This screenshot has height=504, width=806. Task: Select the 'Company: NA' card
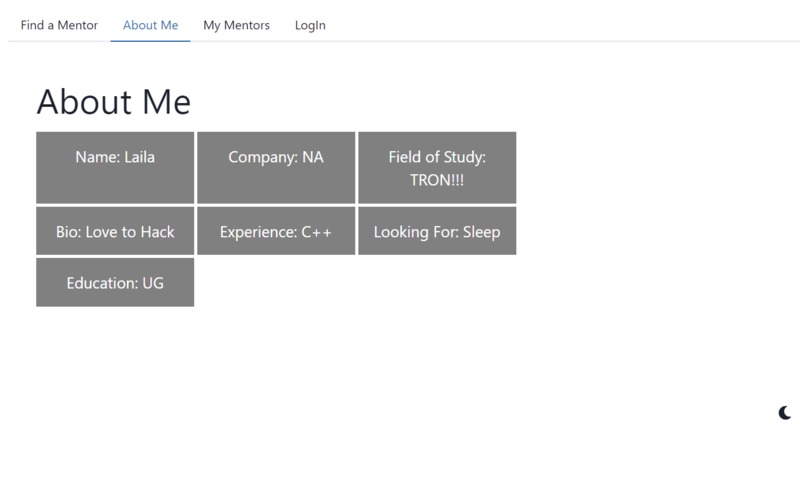[x=276, y=168]
